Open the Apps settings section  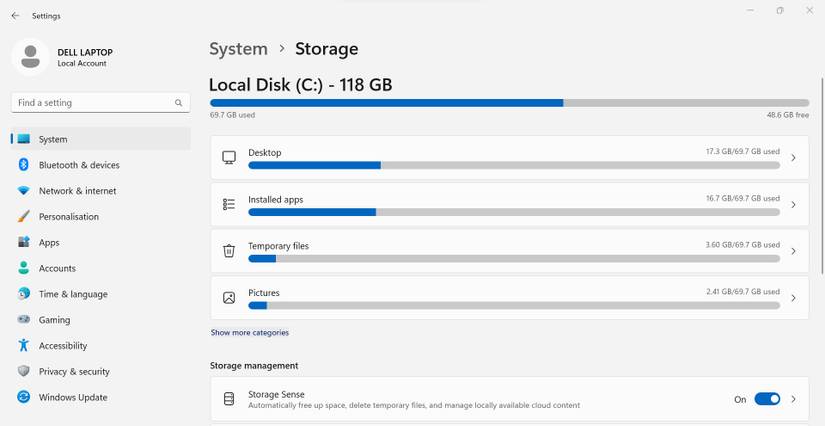pyautogui.click(x=49, y=243)
